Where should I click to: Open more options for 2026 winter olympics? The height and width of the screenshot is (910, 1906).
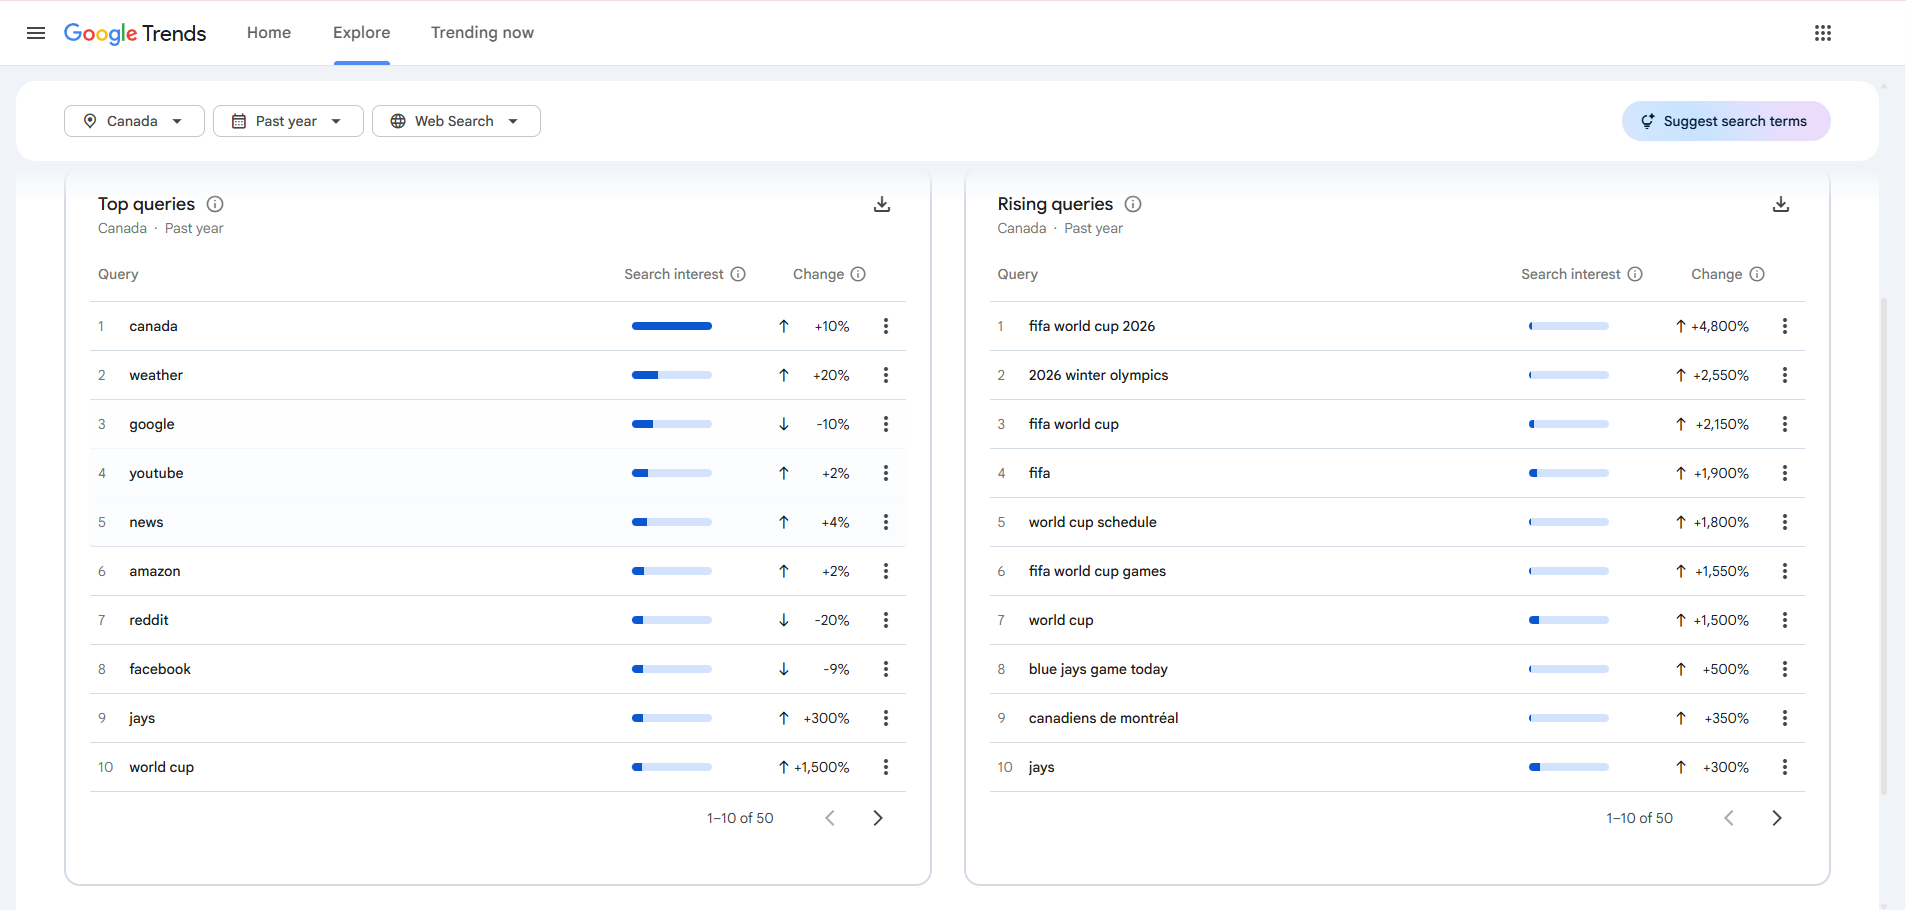tap(1785, 375)
